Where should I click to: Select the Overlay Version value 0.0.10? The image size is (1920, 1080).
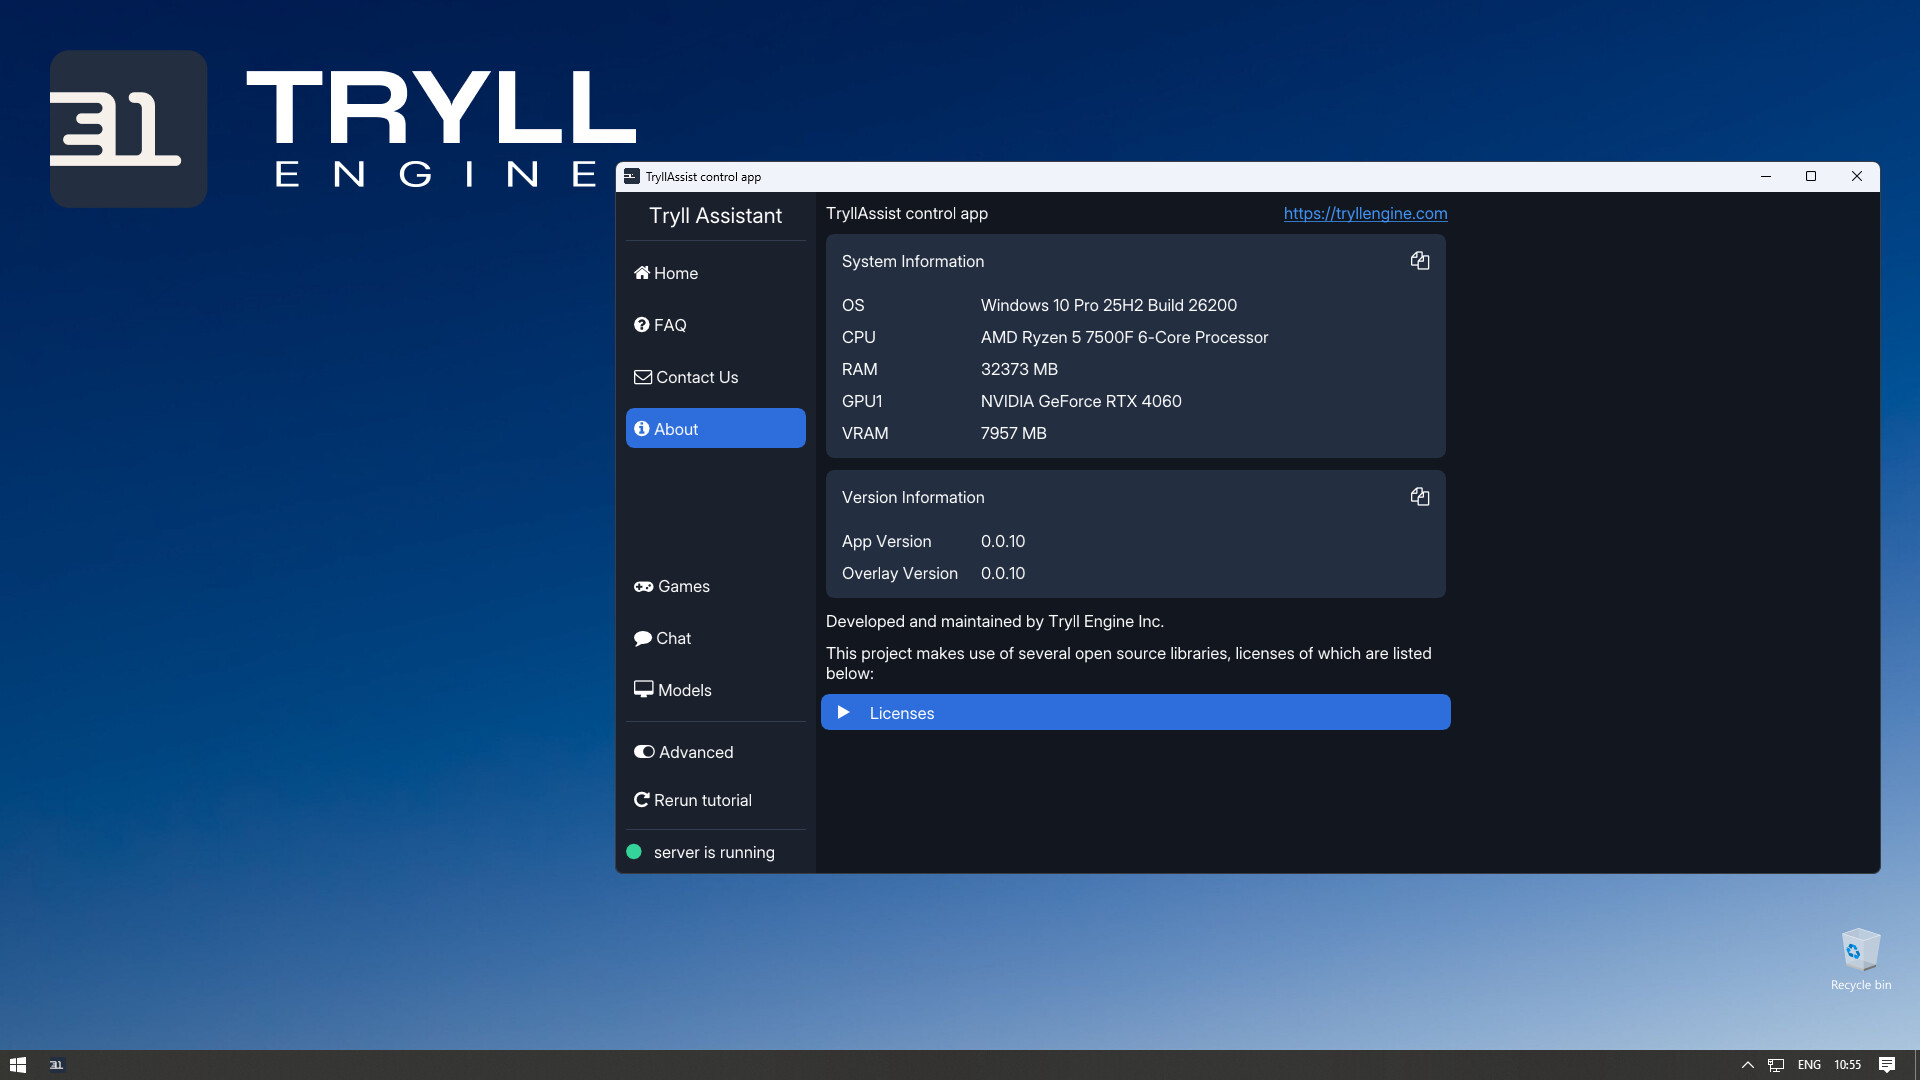(1002, 573)
